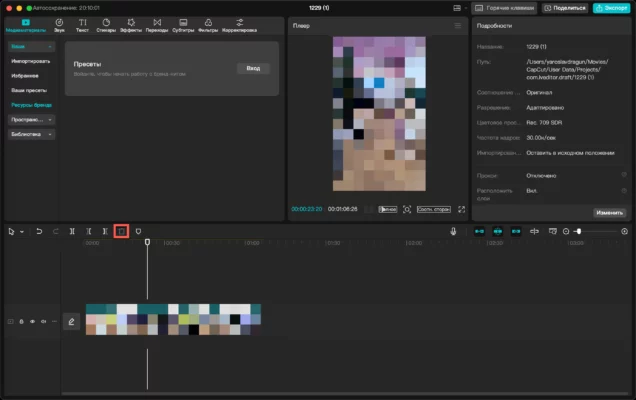Add a marker with the shield icon
This screenshot has width=636, height=400.
click(138, 231)
